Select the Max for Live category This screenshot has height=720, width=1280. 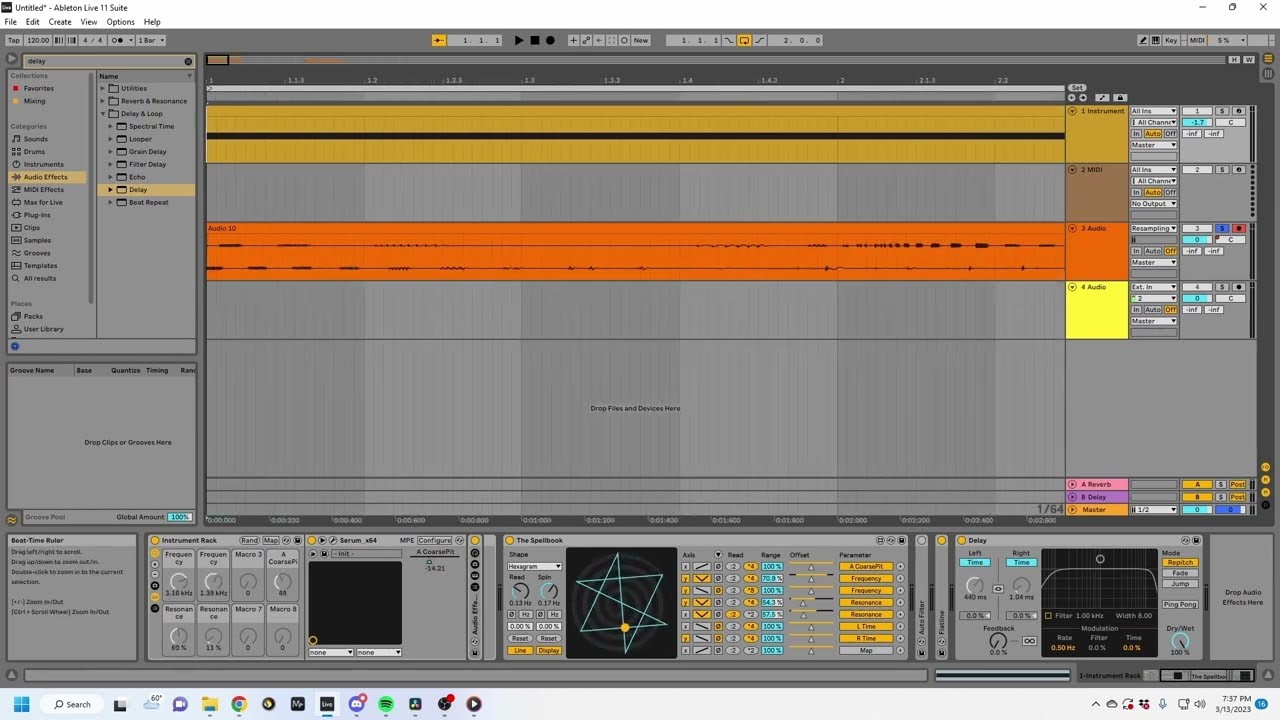pyautogui.click(x=43, y=202)
